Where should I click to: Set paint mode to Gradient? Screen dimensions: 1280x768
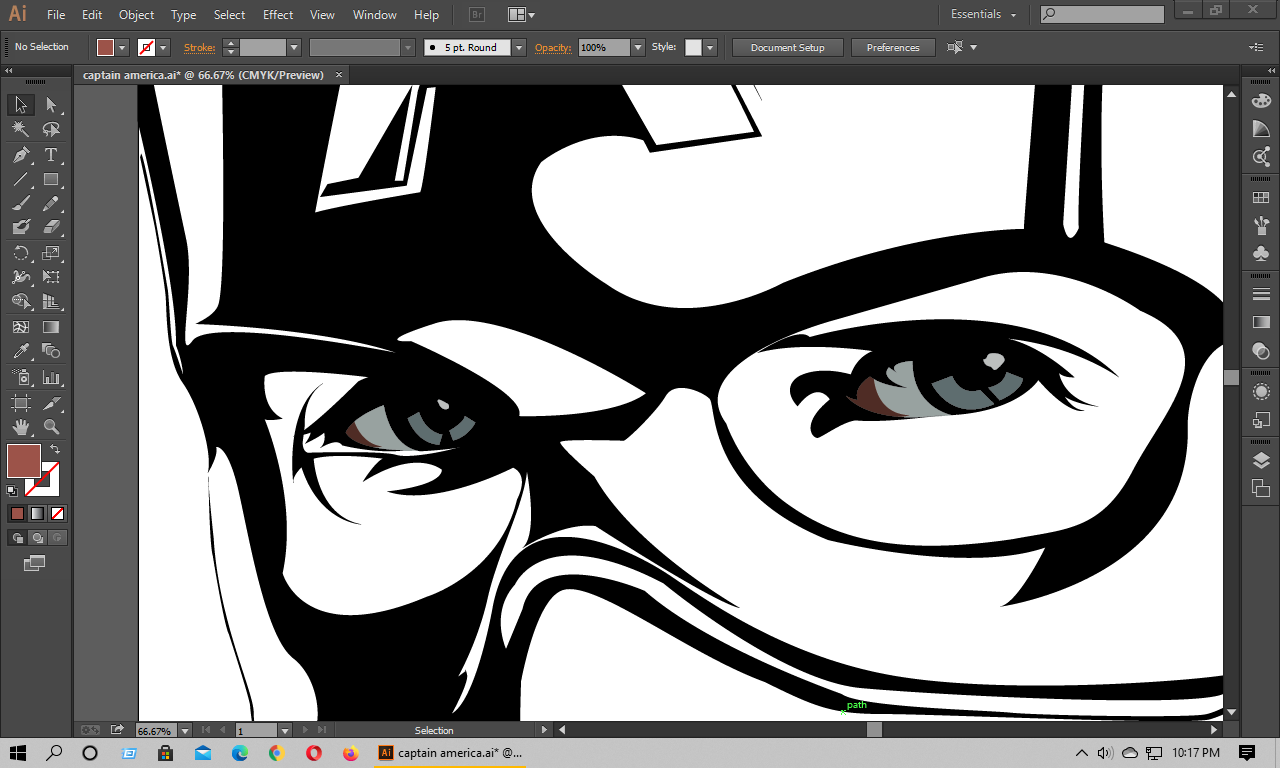coord(37,513)
